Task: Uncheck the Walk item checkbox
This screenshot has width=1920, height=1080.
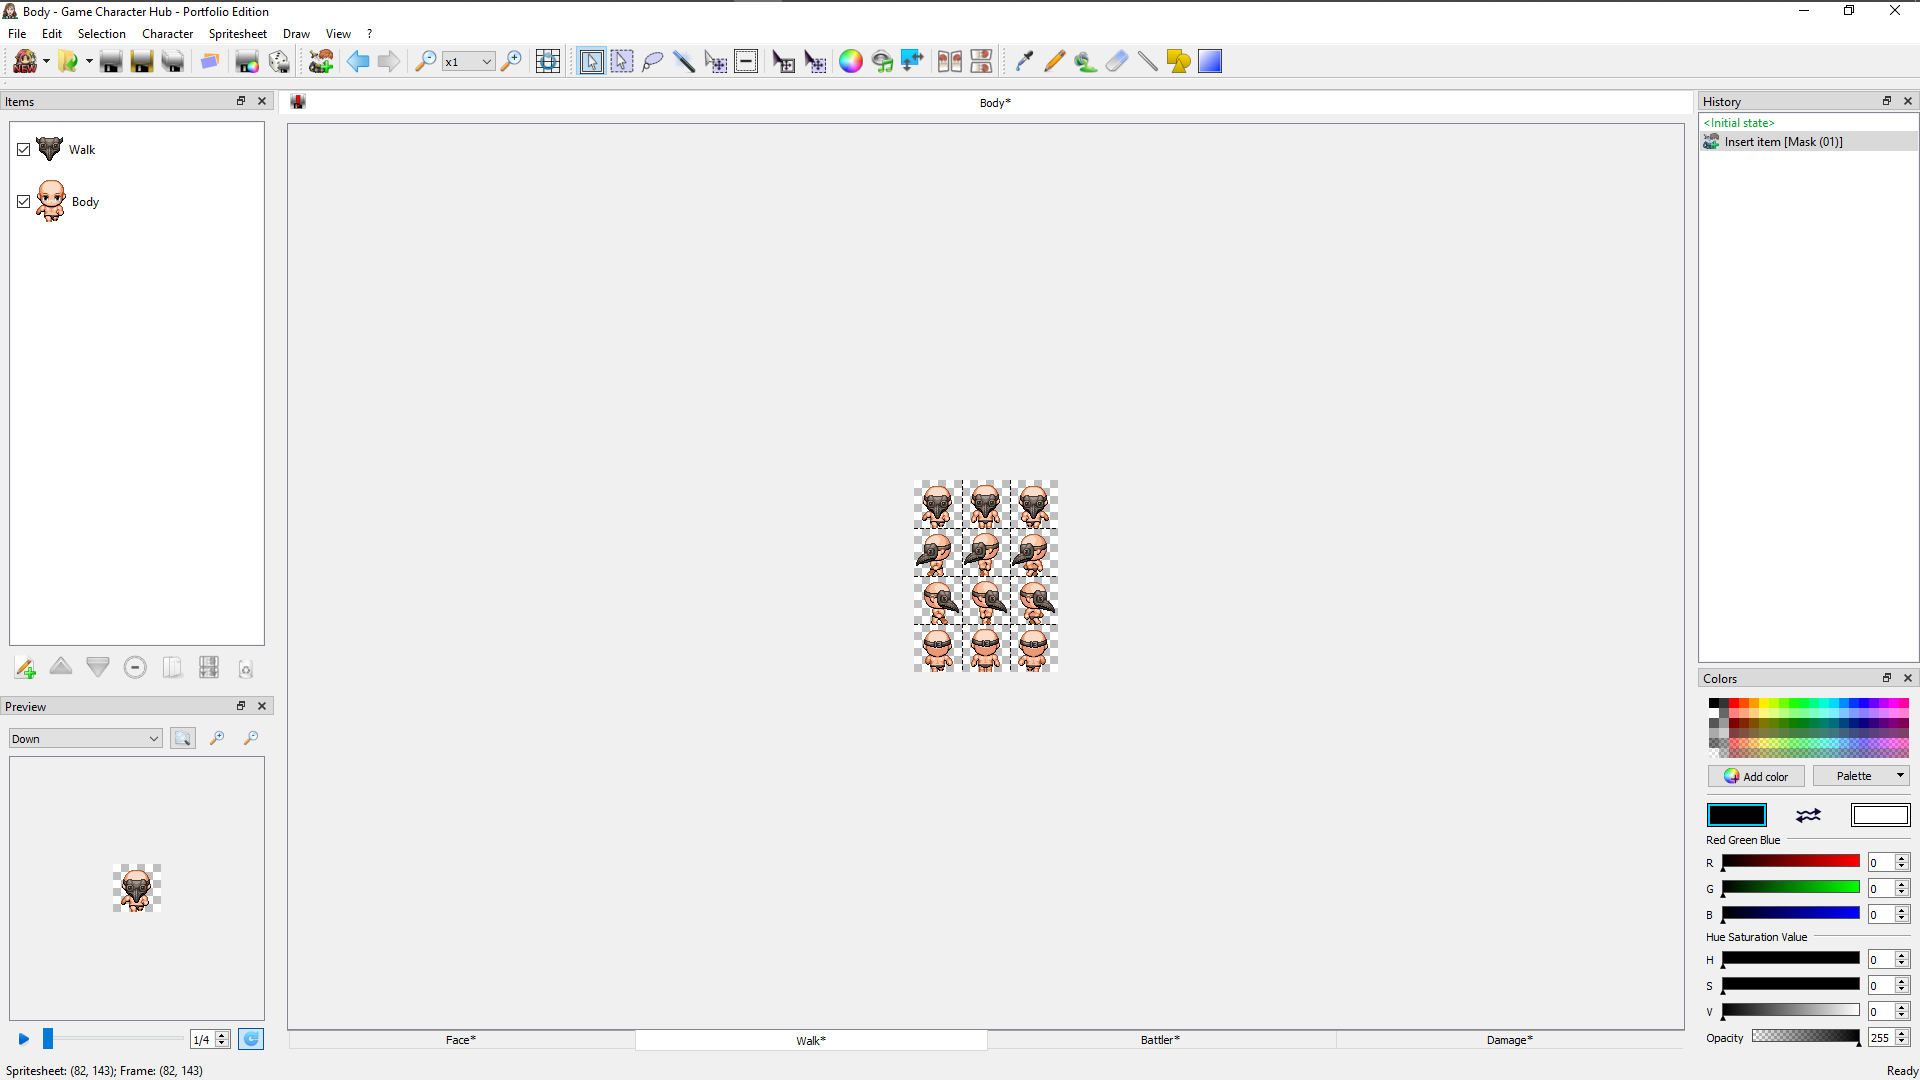Action: point(24,150)
